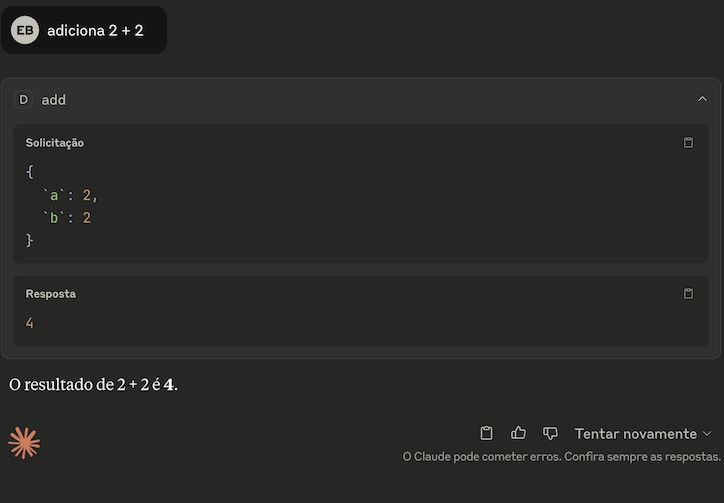The height and width of the screenshot is (503, 724).
Task: Click the Resposta section label
Action: [x=50, y=294]
